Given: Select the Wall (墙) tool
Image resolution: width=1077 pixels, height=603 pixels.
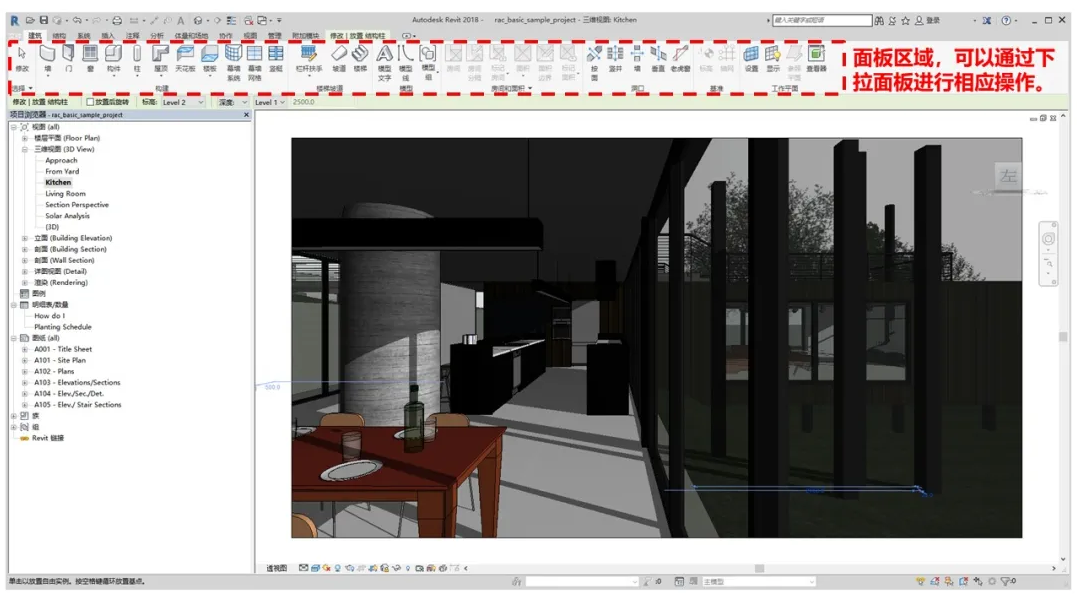Looking at the screenshot, I should click(x=47, y=58).
